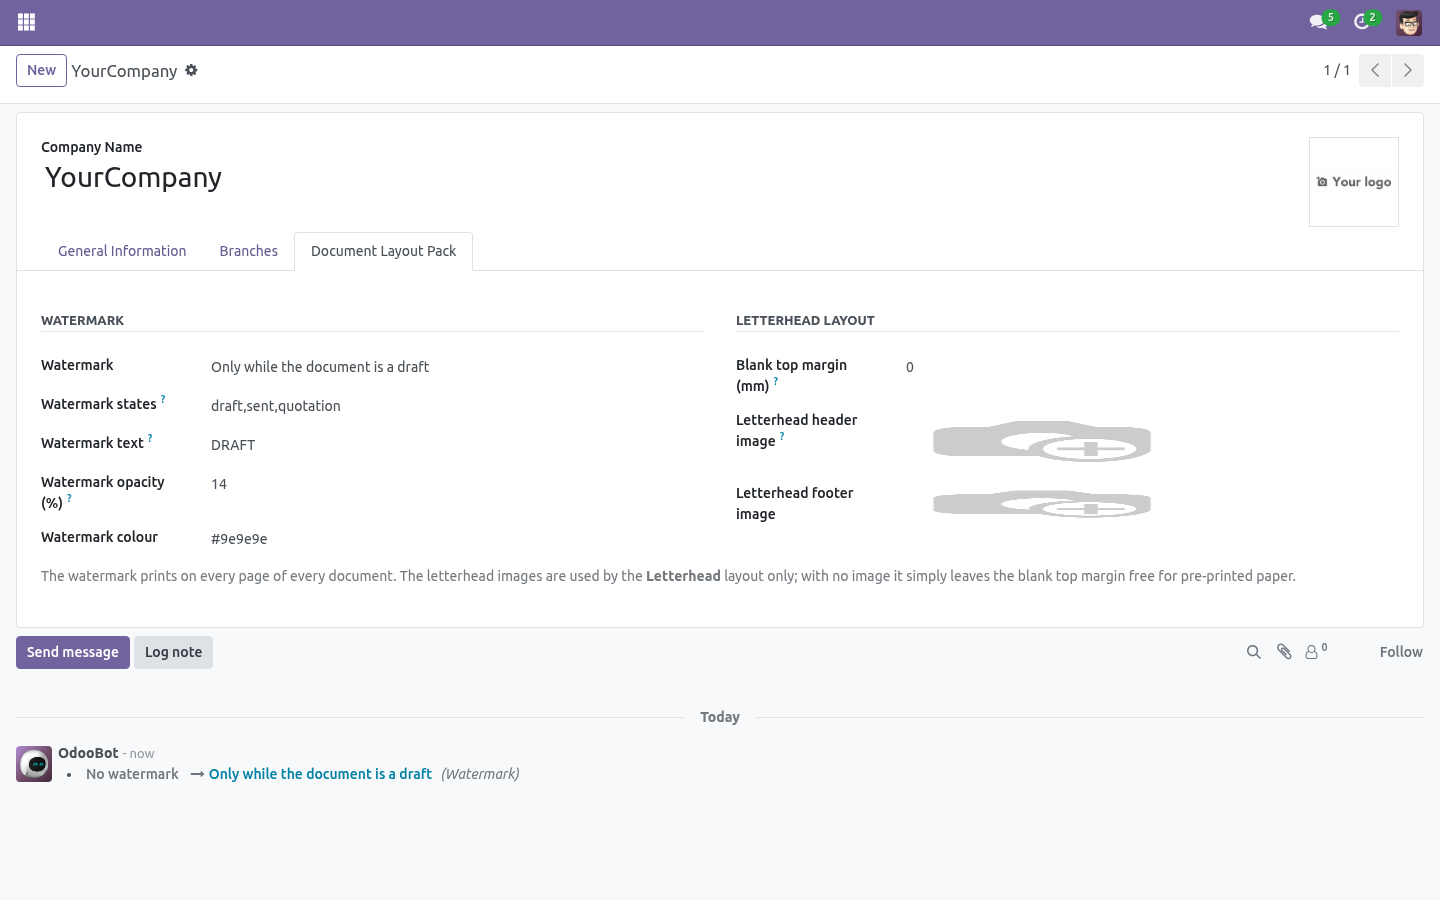1440x900 pixels.
Task: Show Watermark opacity help tooltip icon
Action: pos(69,498)
